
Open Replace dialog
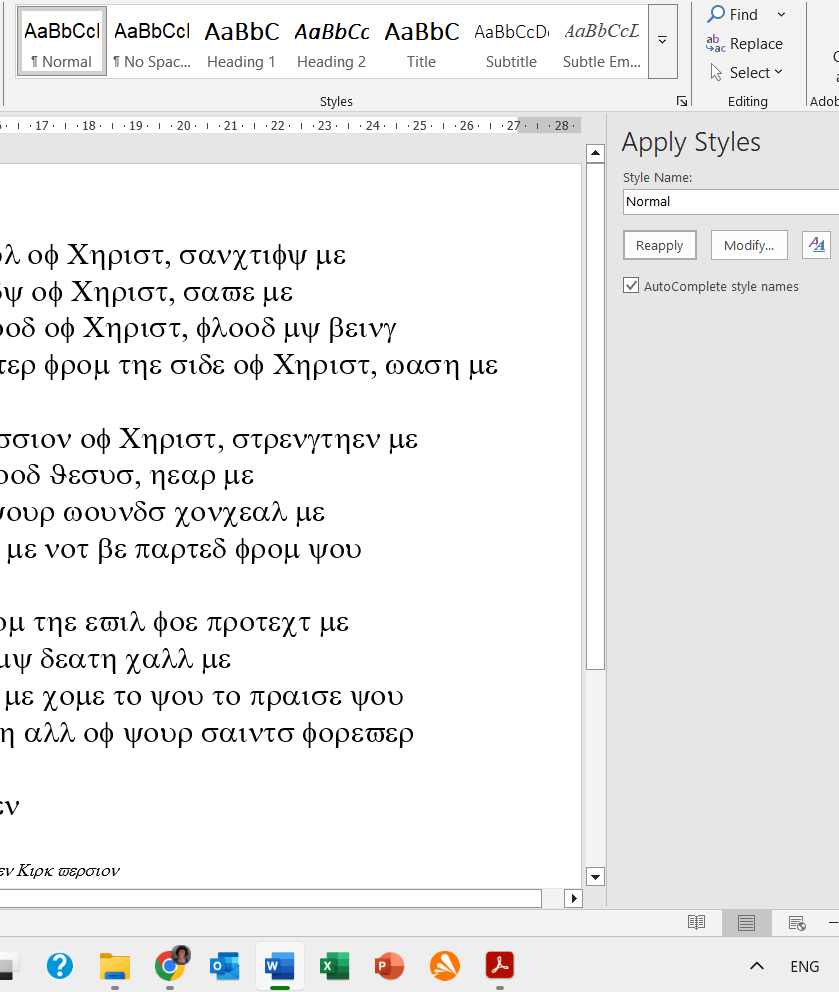pos(745,44)
